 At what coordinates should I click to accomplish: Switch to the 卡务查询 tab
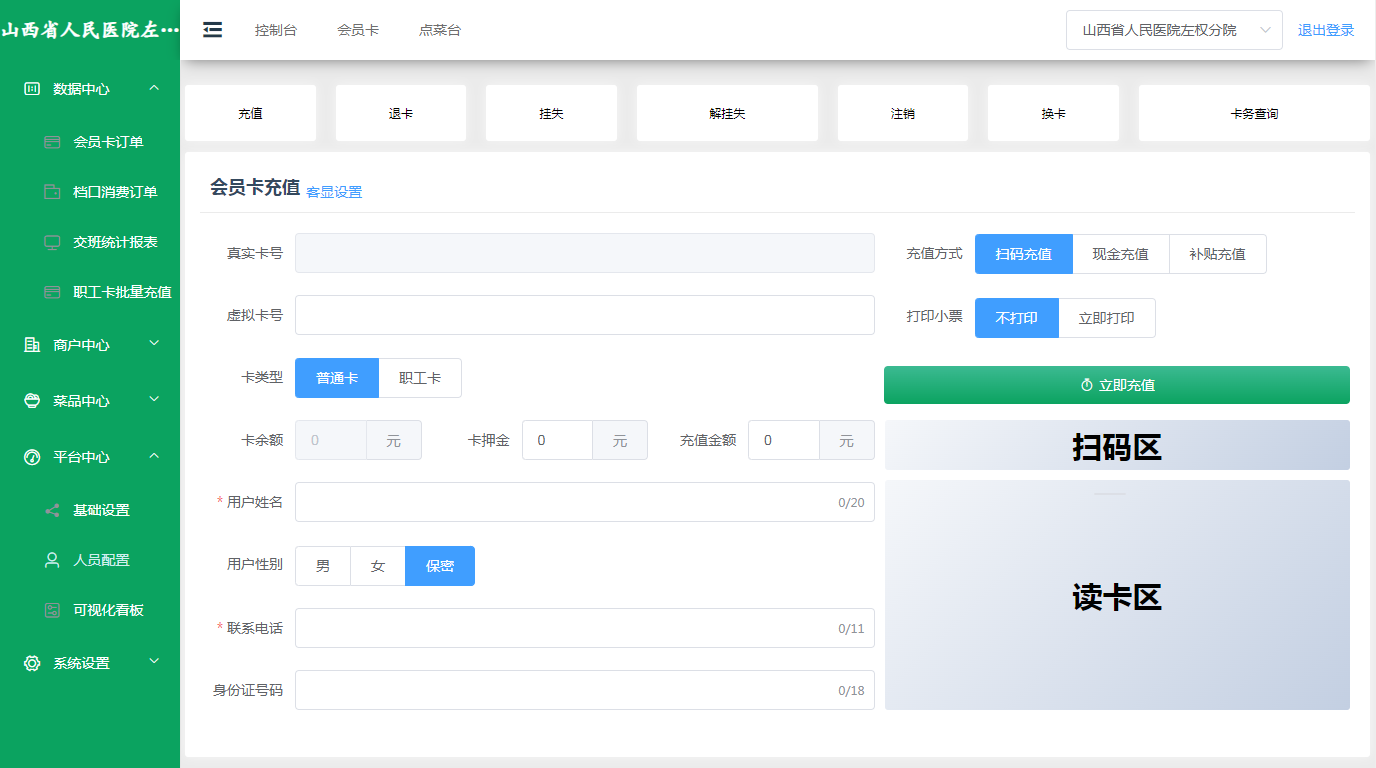[1254, 113]
